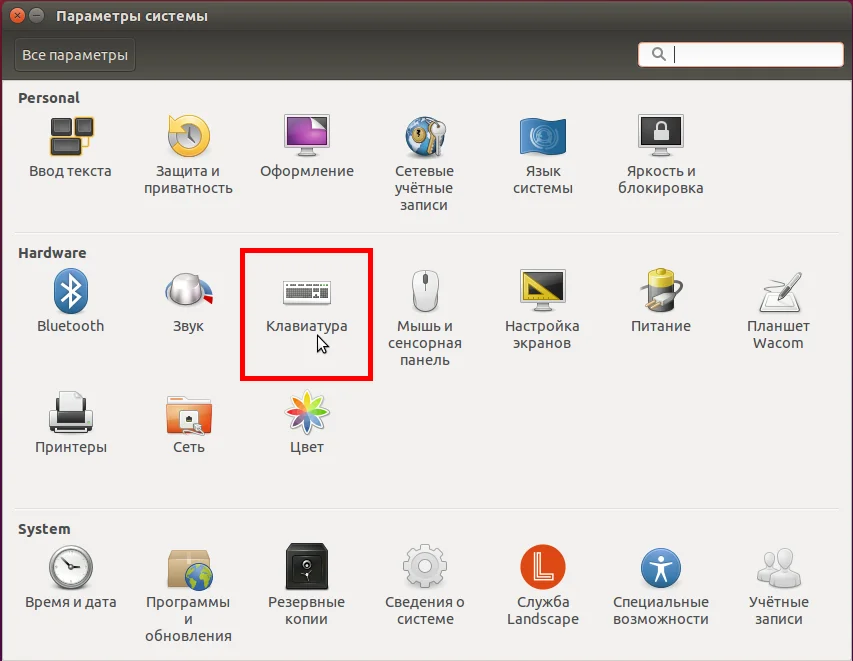This screenshot has height=661, width=853.
Task: Click the Сеть text label
Action: 189,447
